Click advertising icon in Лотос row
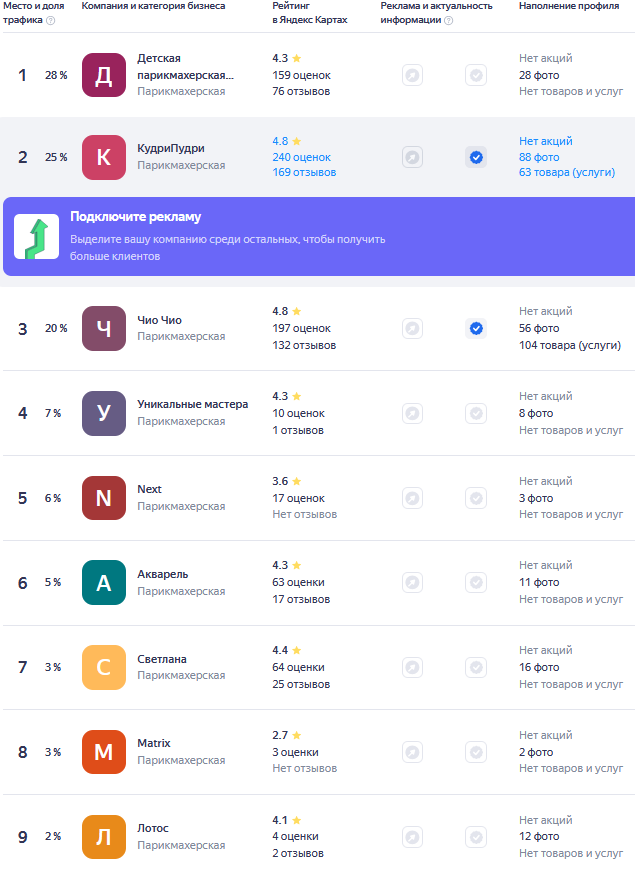Screen dimensions: 635x872 click(413, 837)
